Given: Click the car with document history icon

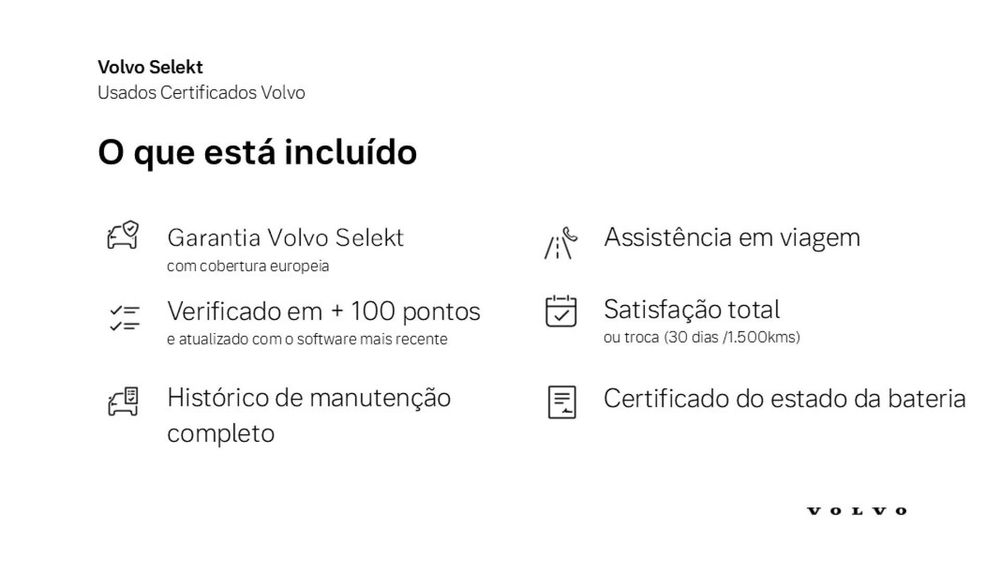Looking at the screenshot, I should click(123, 401).
